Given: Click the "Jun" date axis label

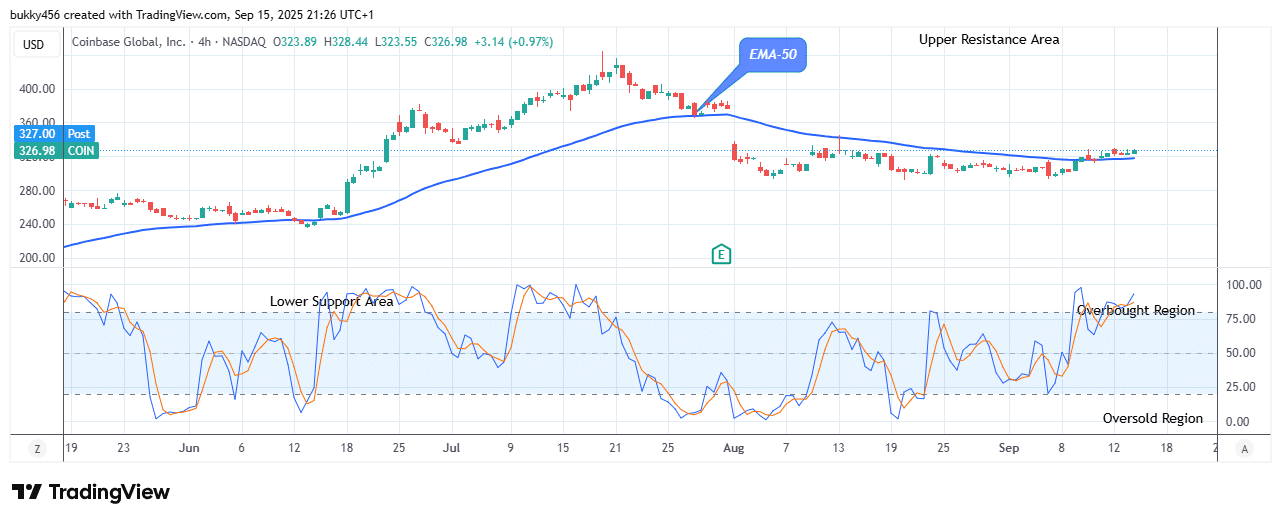Looking at the screenshot, I should click(x=191, y=449).
